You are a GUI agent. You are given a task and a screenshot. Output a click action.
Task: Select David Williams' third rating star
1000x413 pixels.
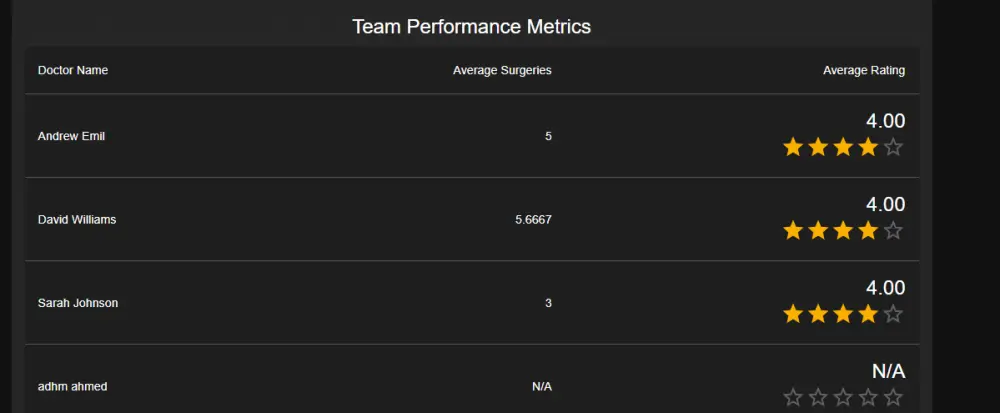pyautogui.click(x=843, y=231)
